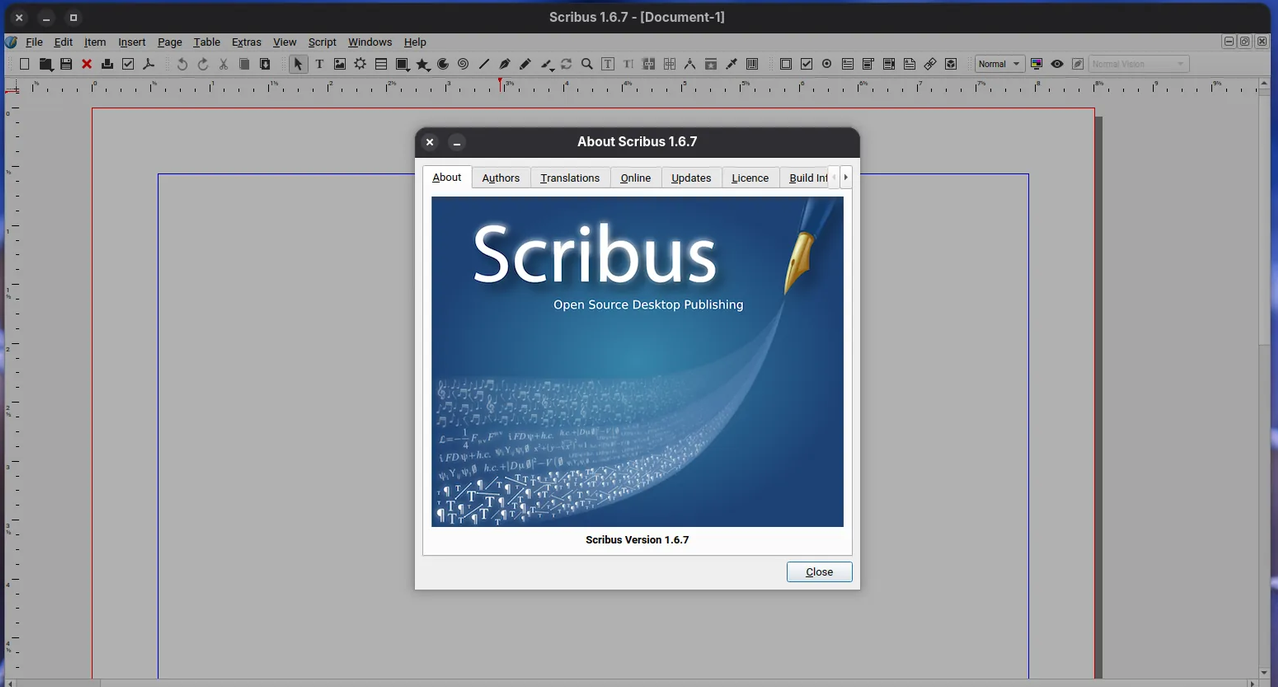The height and width of the screenshot is (687, 1278).
Task: Switch to the Licence tab
Action: click(750, 178)
